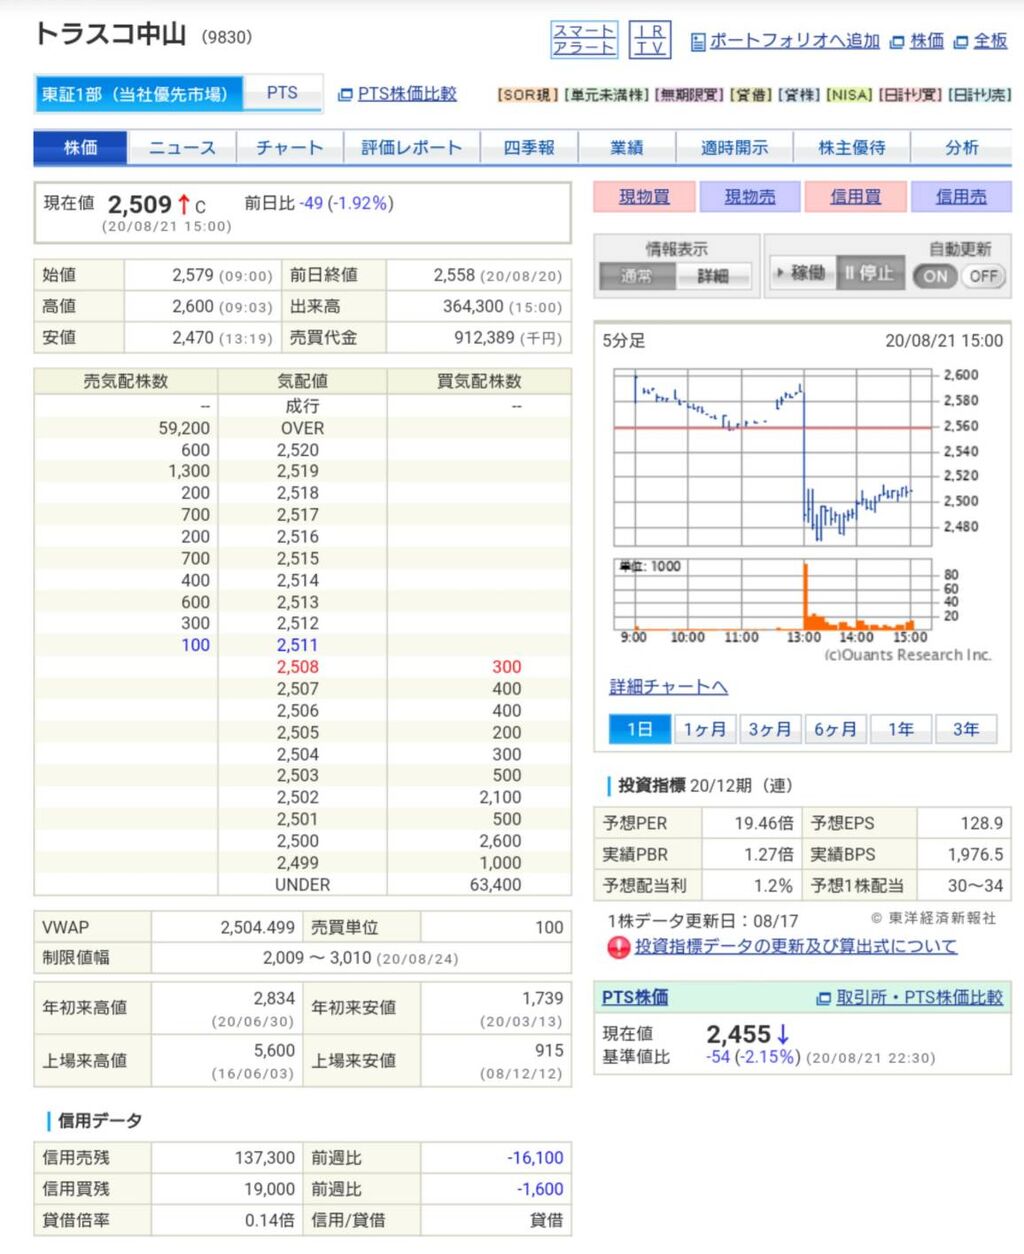The width and height of the screenshot is (1024, 1254).
Task: Click the VWAP value 2,504.499
Action: [x=257, y=927]
